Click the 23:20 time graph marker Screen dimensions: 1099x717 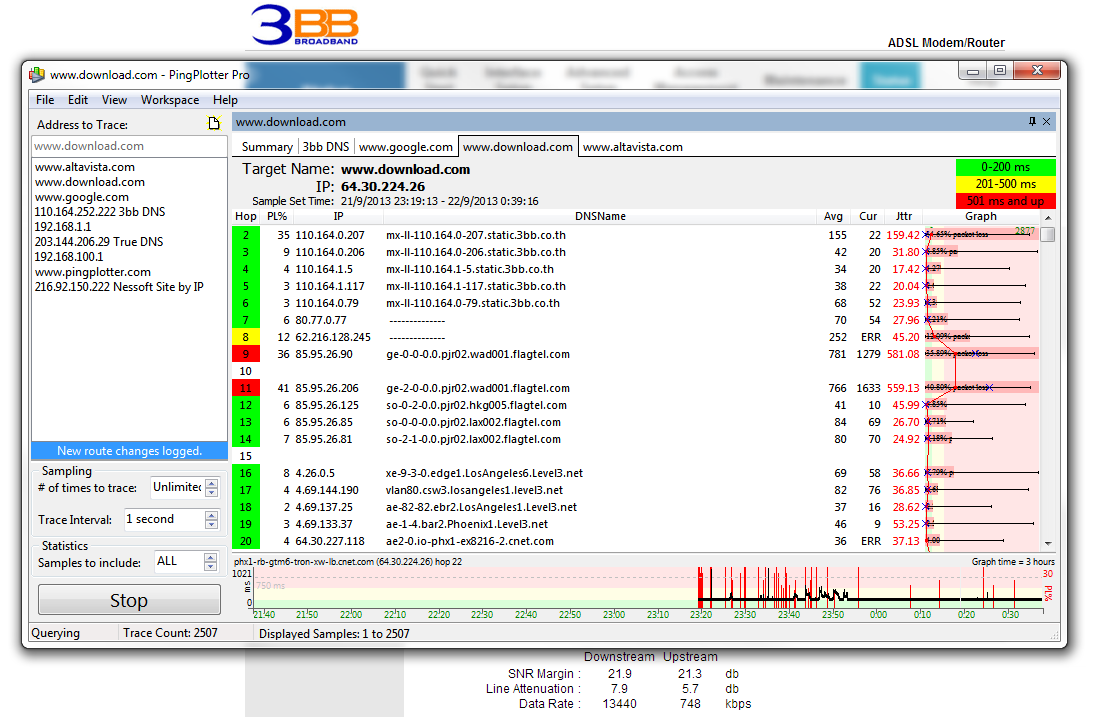pyautogui.click(x=701, y=615)
